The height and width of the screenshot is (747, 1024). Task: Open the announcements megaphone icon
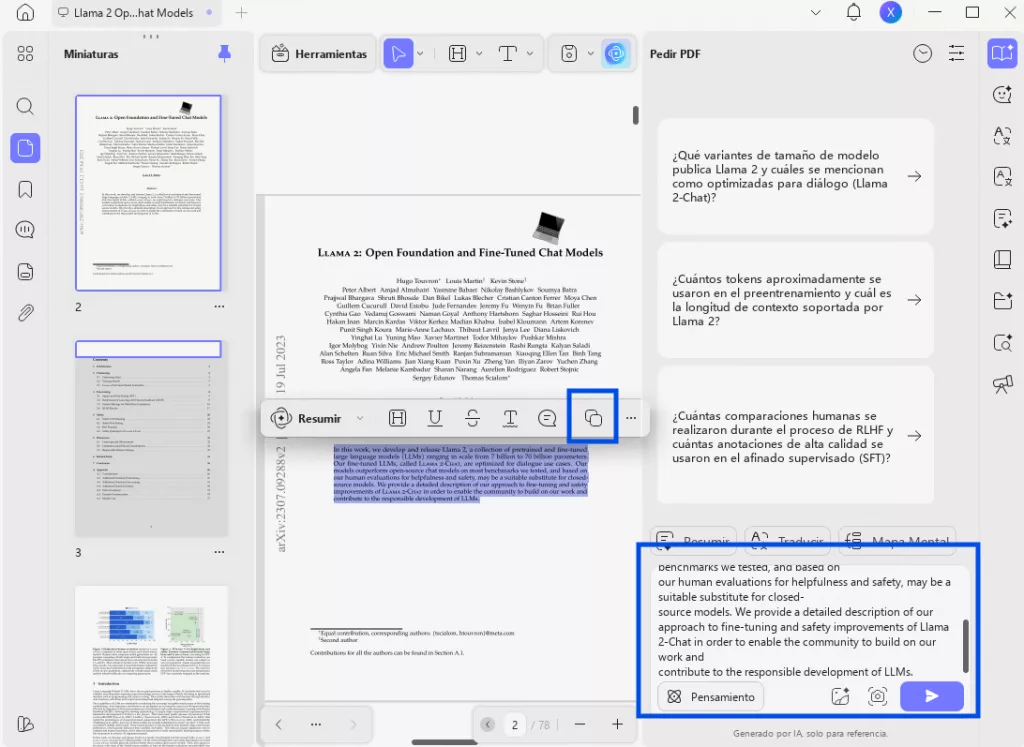(1002, 384)
